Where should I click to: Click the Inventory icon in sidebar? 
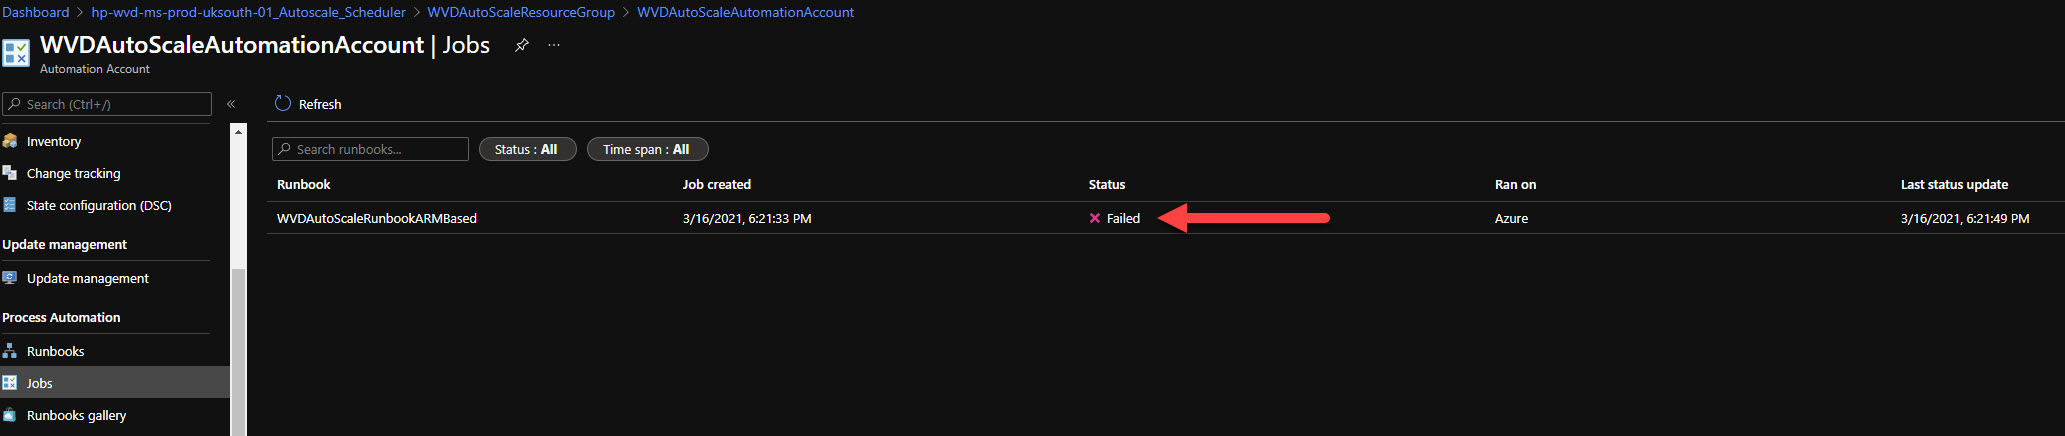point(10,141)
